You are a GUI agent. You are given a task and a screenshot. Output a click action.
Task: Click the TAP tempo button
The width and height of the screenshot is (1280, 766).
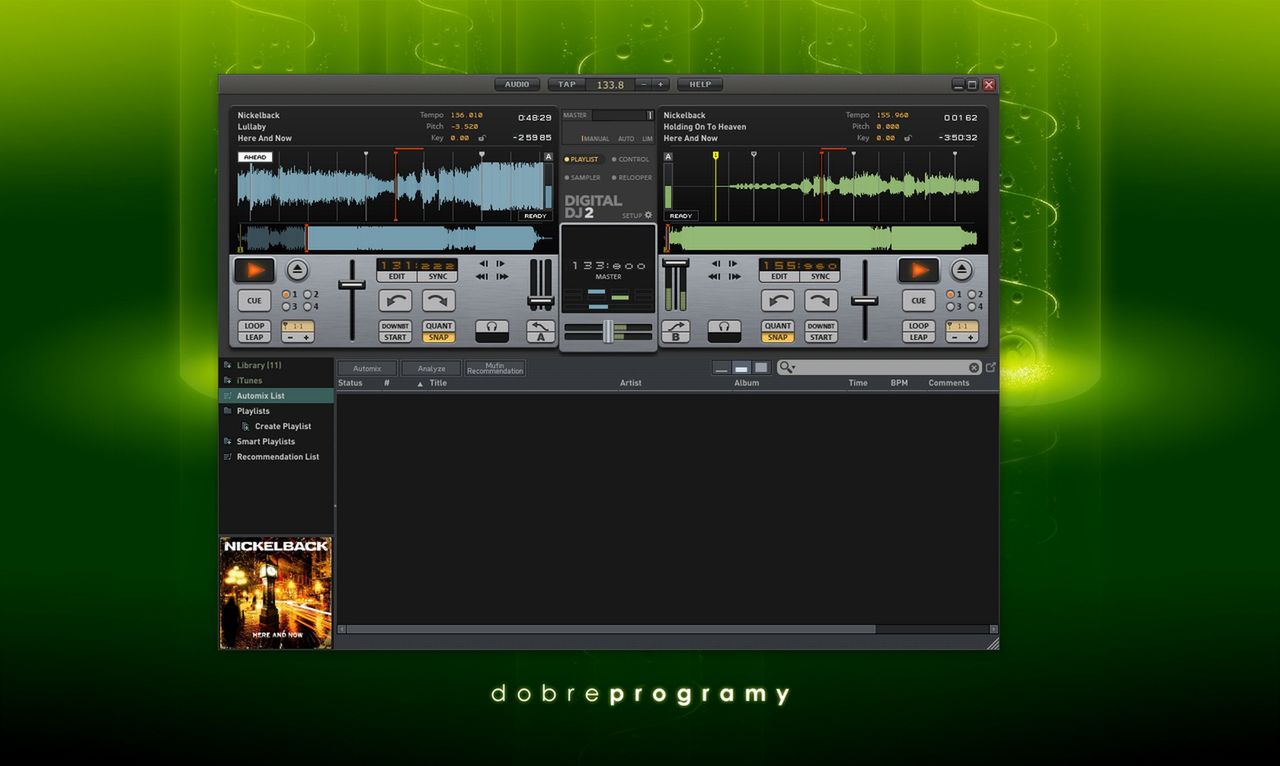click(567, 84)
